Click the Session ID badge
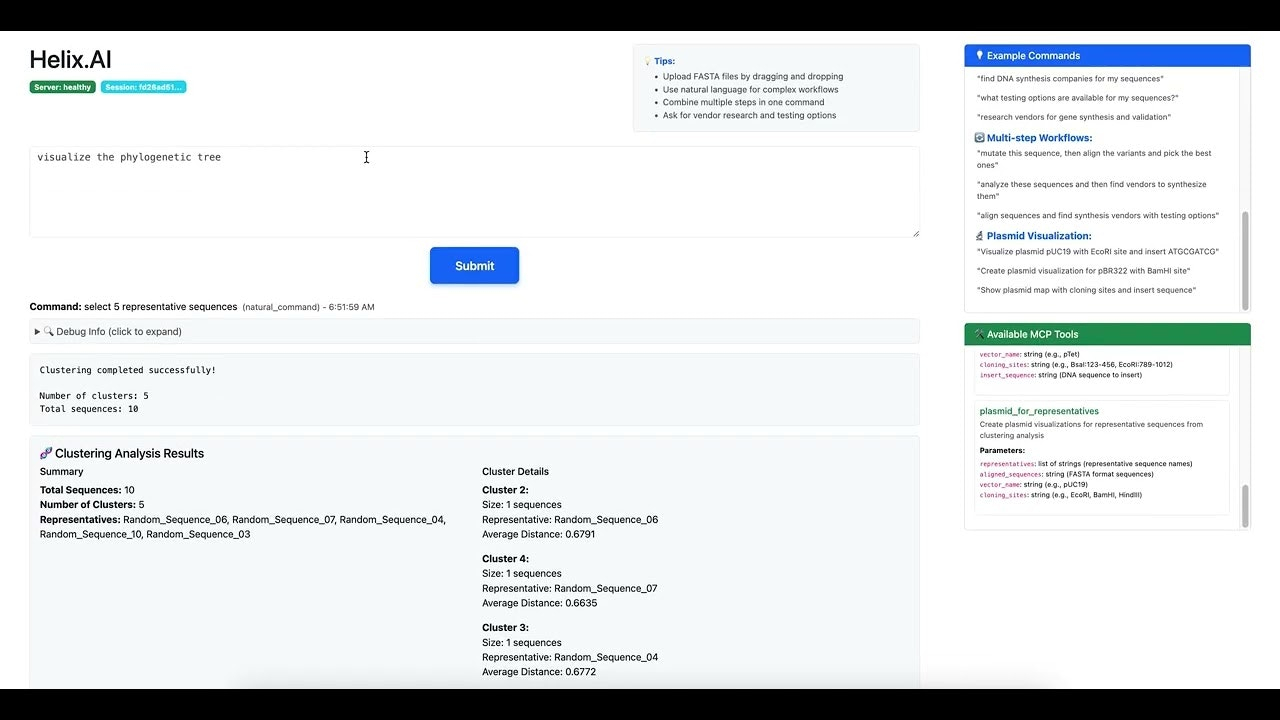This screenshot has width=1280, height=720. pyautogui.click(x=143, y=87)
